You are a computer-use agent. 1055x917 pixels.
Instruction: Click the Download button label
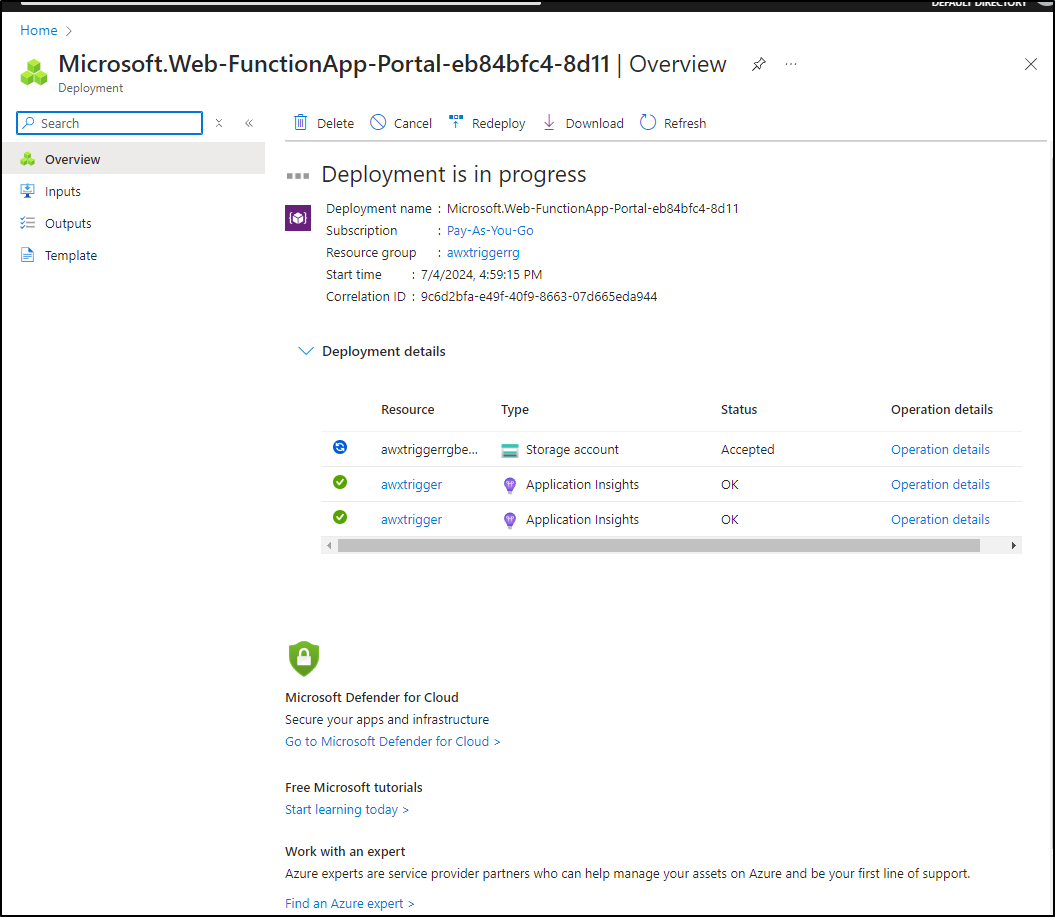point(595,124)
